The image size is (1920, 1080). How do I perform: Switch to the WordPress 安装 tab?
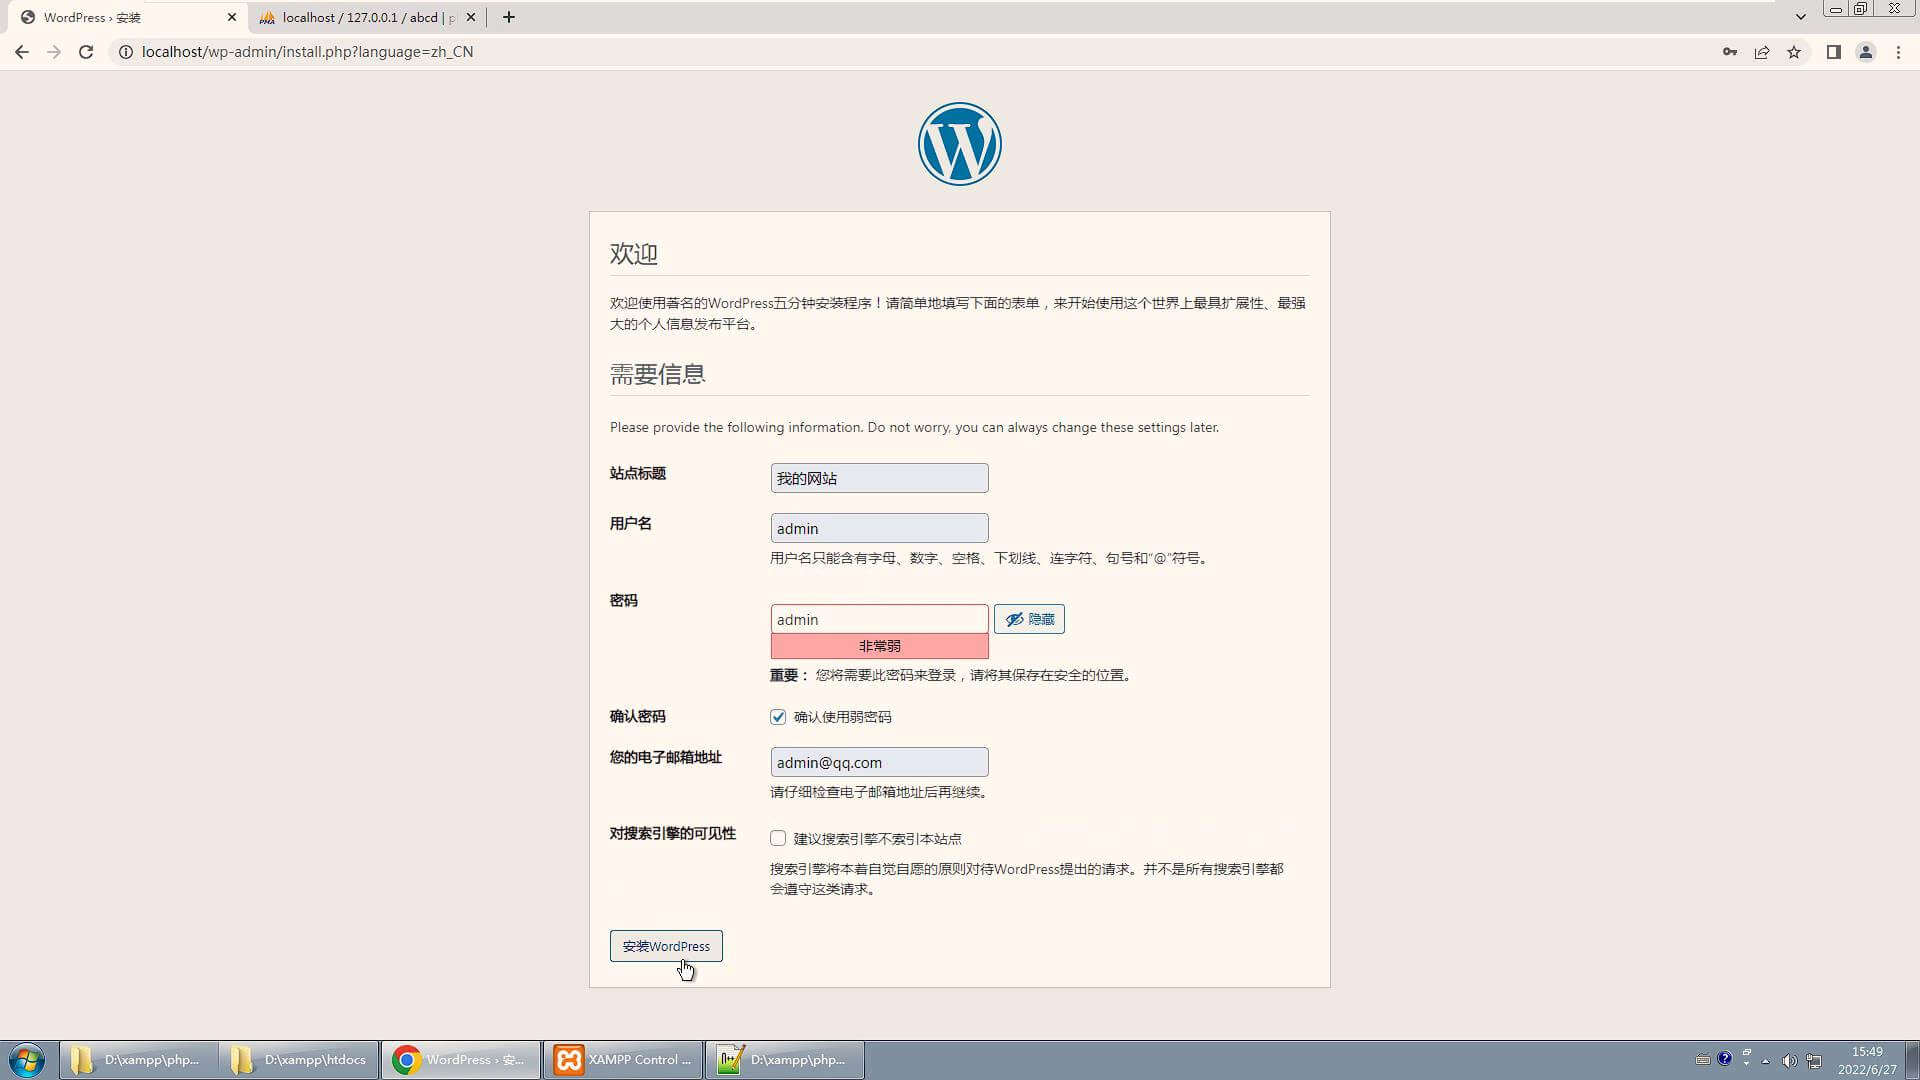(x=125, y=17)
